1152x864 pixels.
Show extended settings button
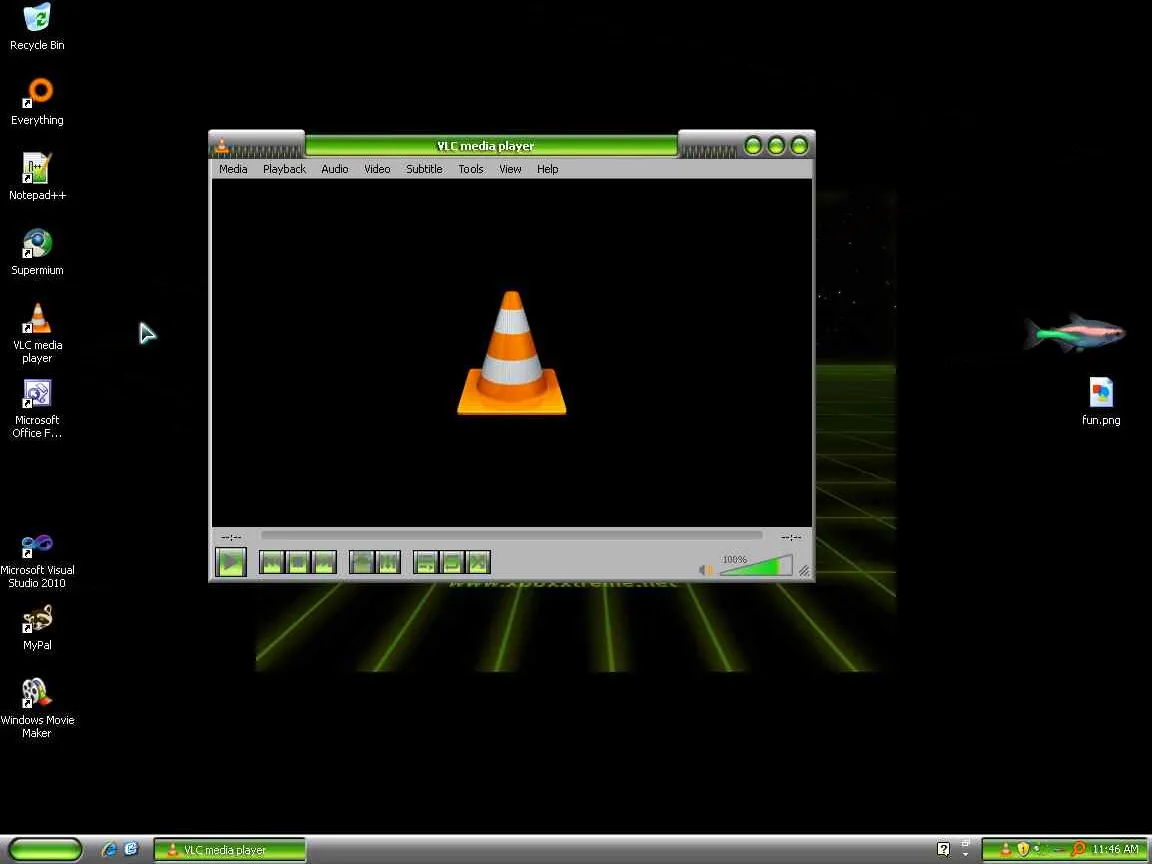click(388, 563)
